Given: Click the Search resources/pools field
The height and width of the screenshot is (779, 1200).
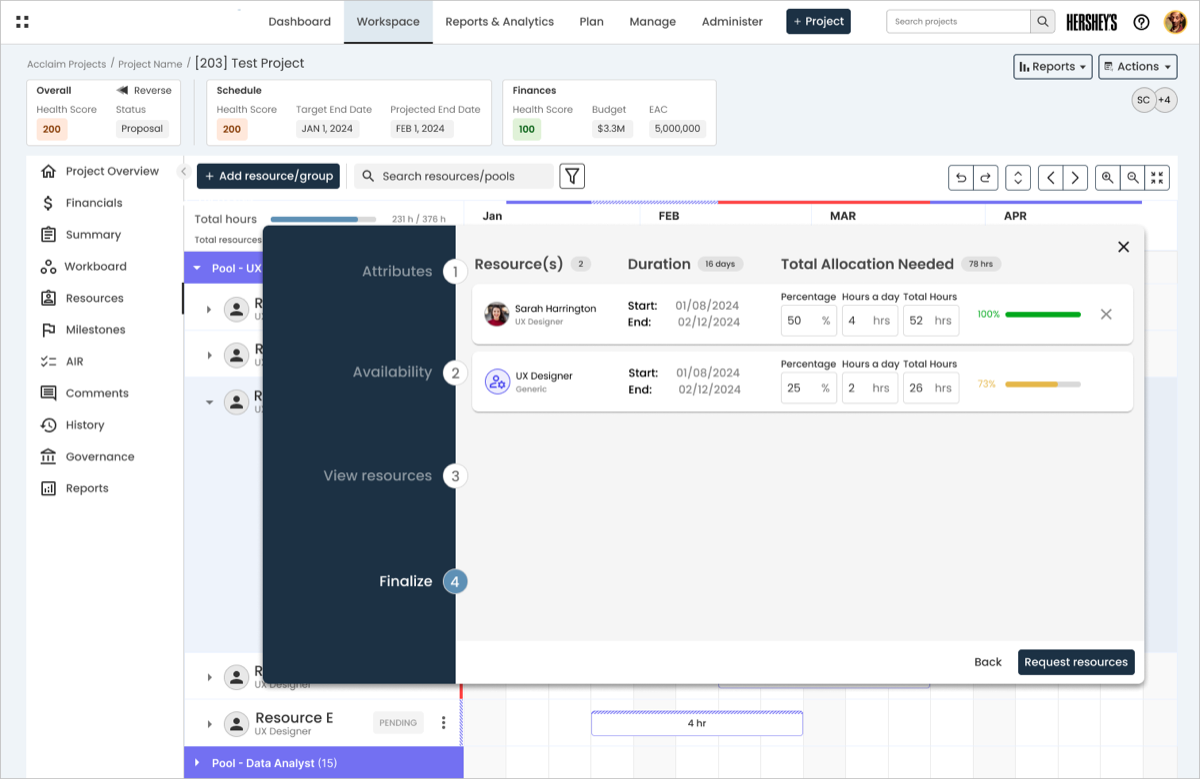Looking at the screenshot, I should [454, 176].
